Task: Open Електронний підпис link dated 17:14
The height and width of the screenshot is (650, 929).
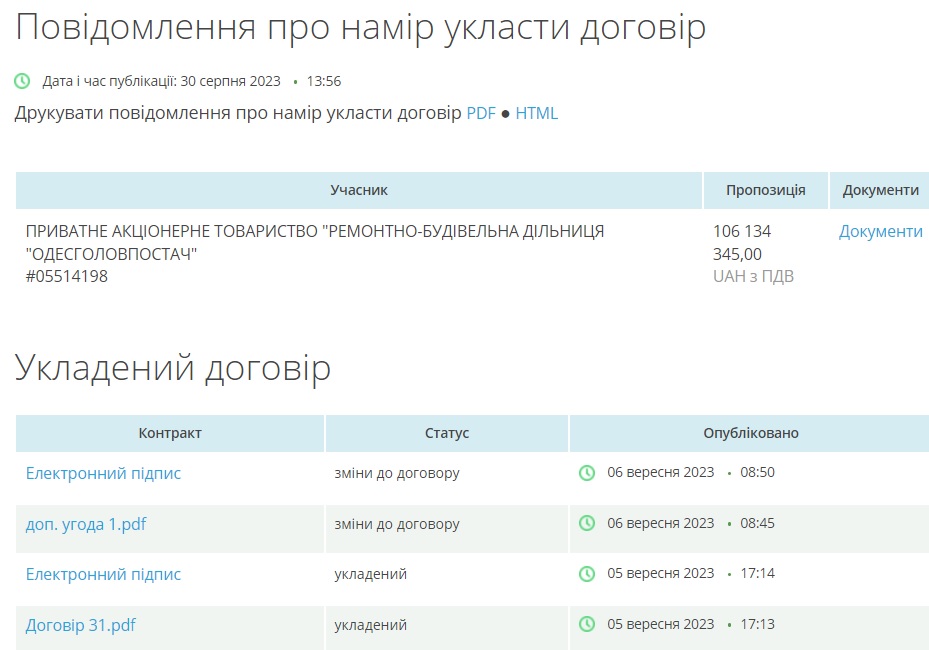Action: point(103,574)
